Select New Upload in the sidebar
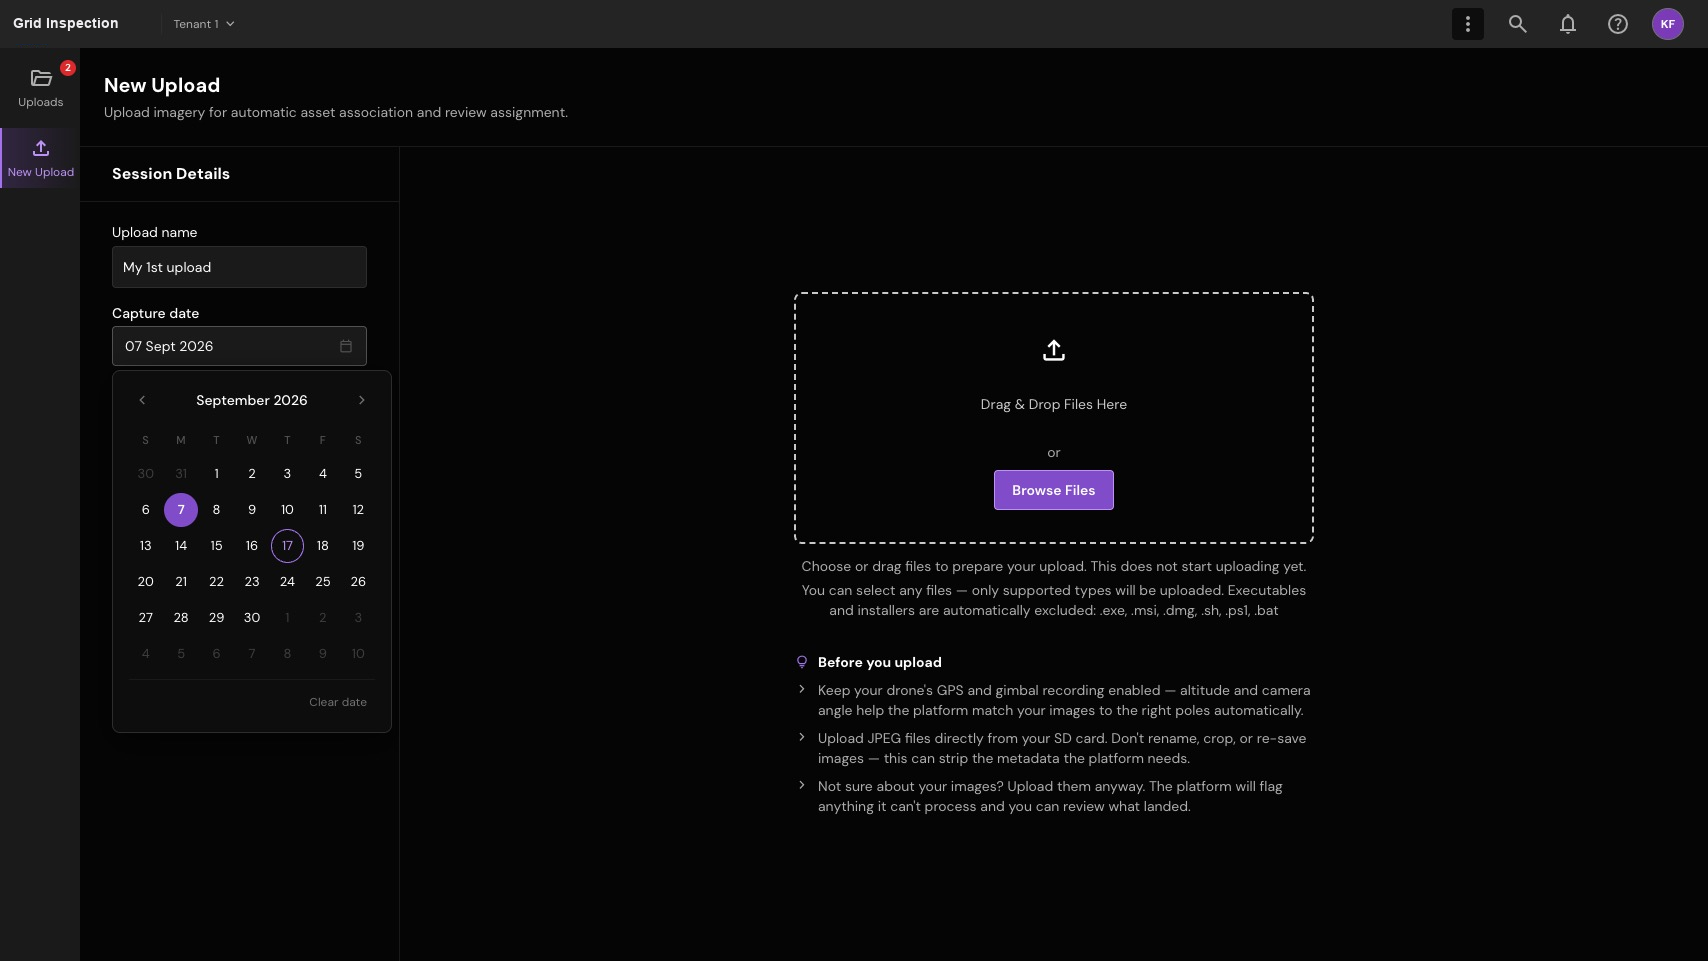 (41, 158)
